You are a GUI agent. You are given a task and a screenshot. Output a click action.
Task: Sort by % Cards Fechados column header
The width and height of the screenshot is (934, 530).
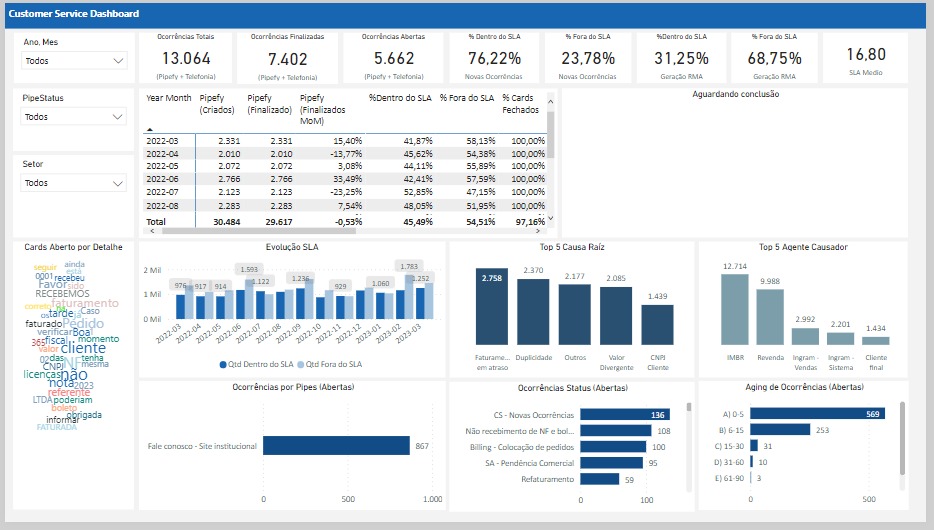click(x=520, y=104)
